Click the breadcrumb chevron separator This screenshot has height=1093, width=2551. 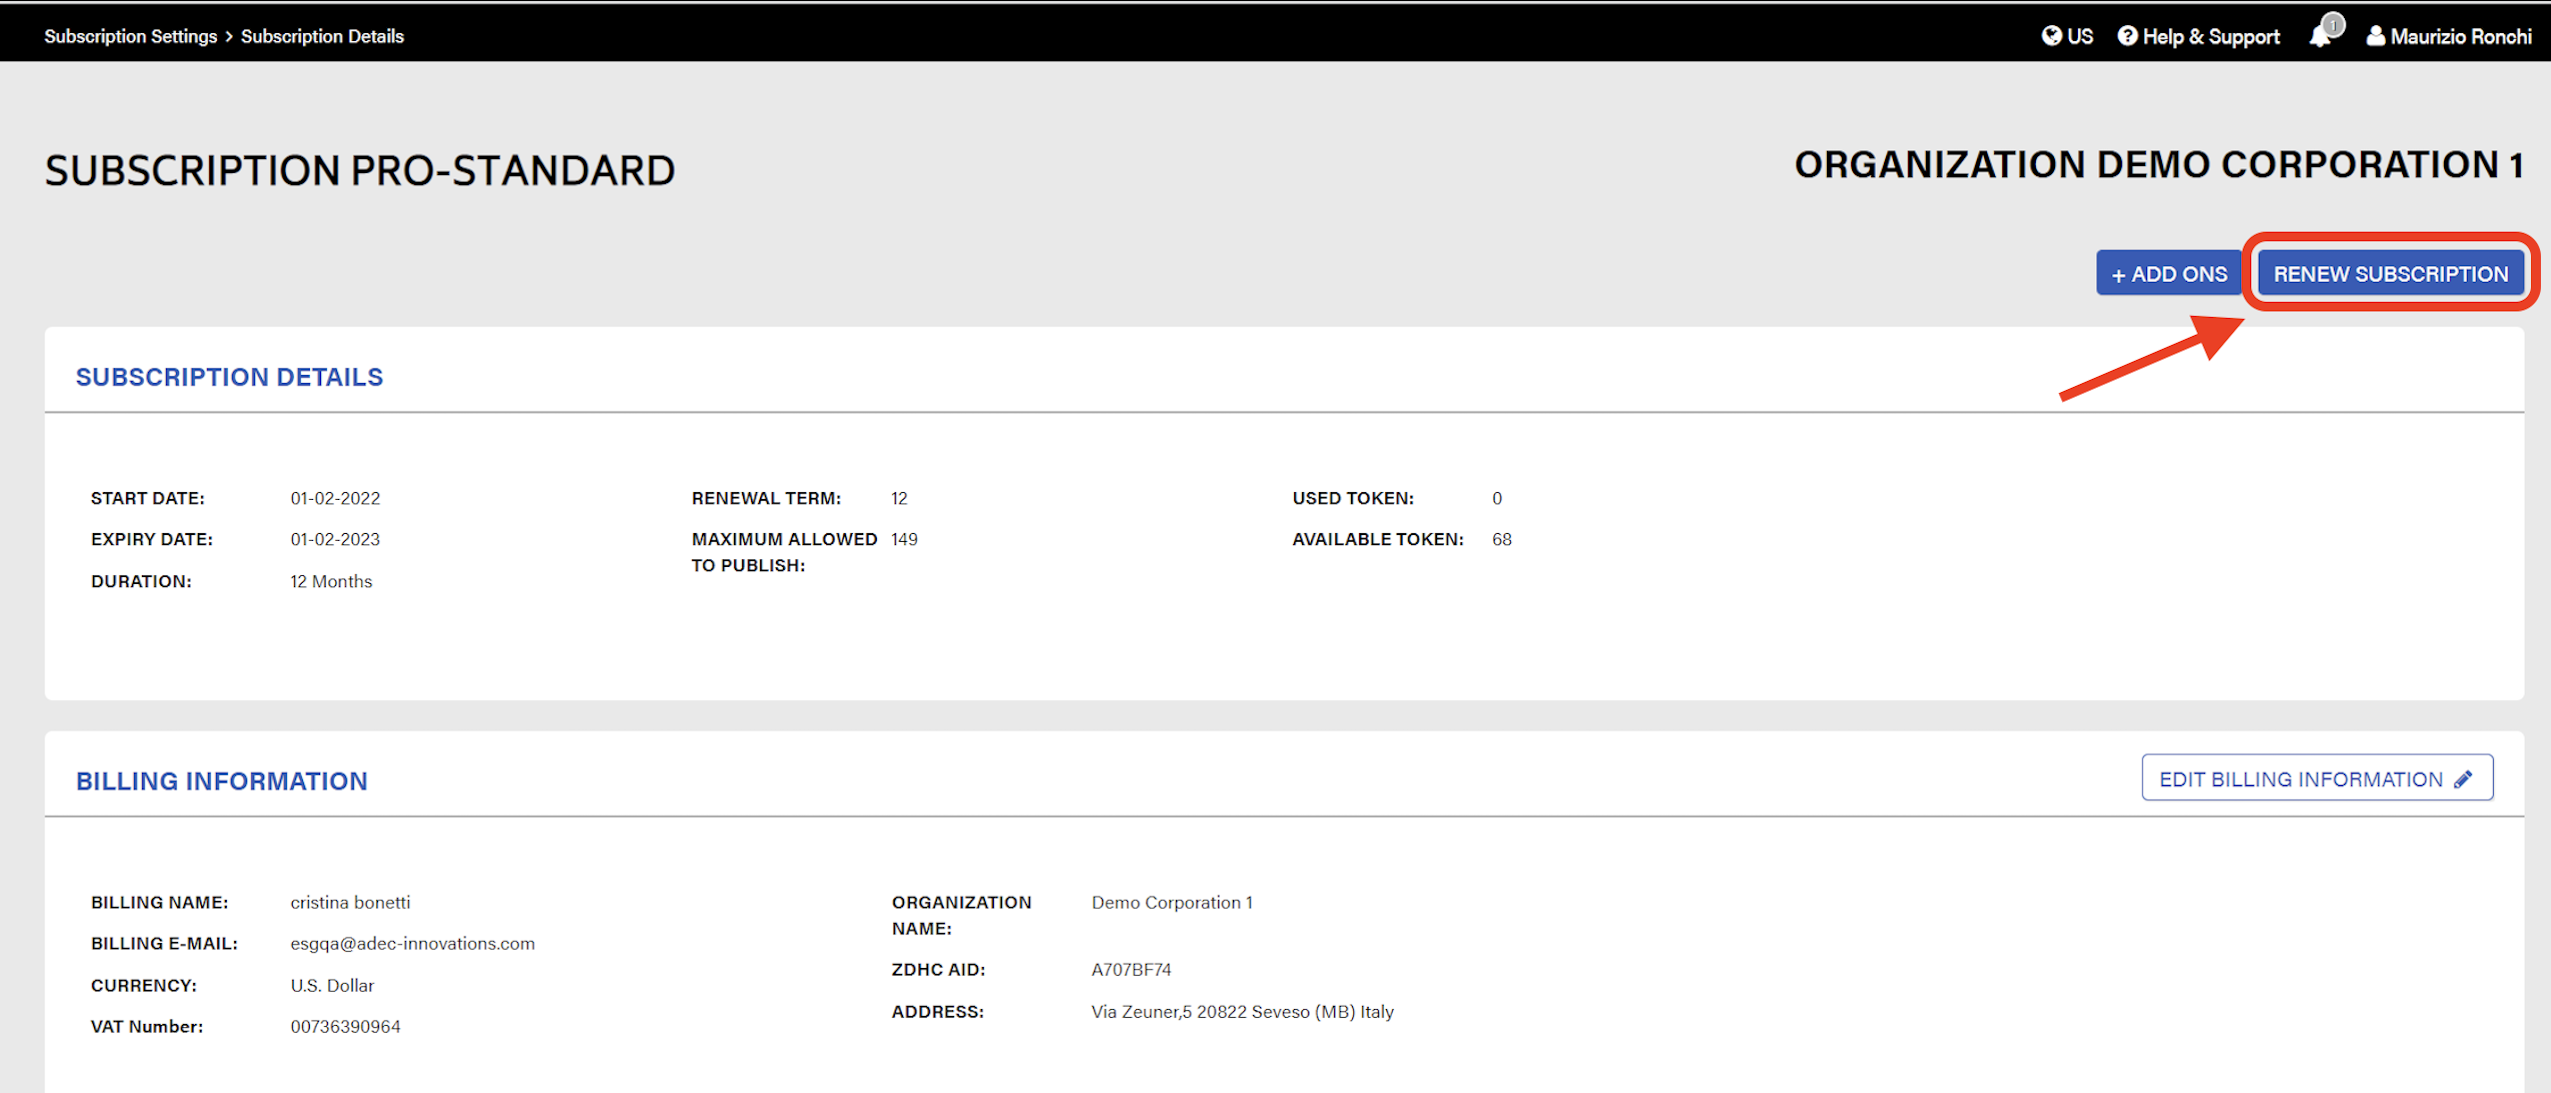(229, 36)
